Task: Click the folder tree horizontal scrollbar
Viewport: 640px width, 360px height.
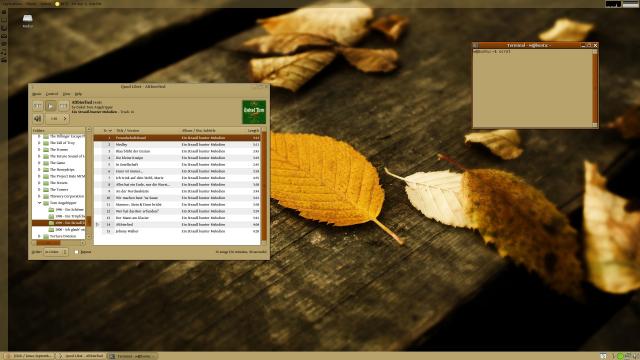Action: 48,243
